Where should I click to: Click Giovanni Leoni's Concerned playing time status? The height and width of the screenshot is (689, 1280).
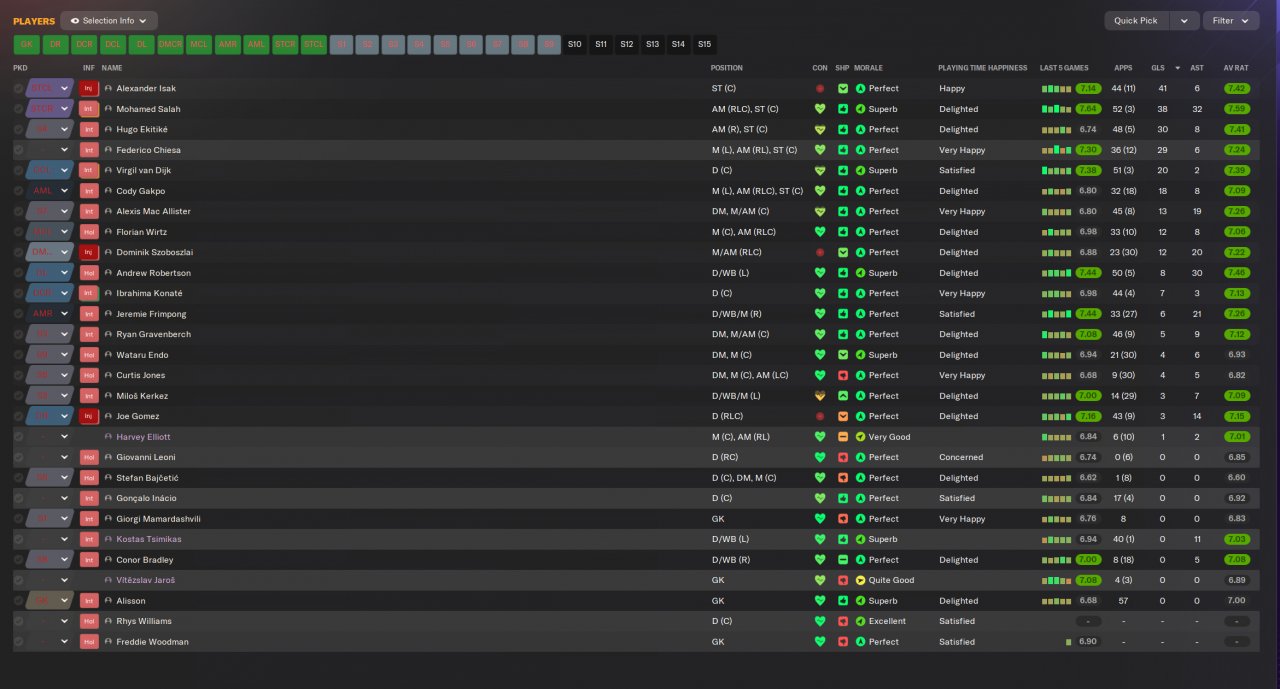point(961,457)
